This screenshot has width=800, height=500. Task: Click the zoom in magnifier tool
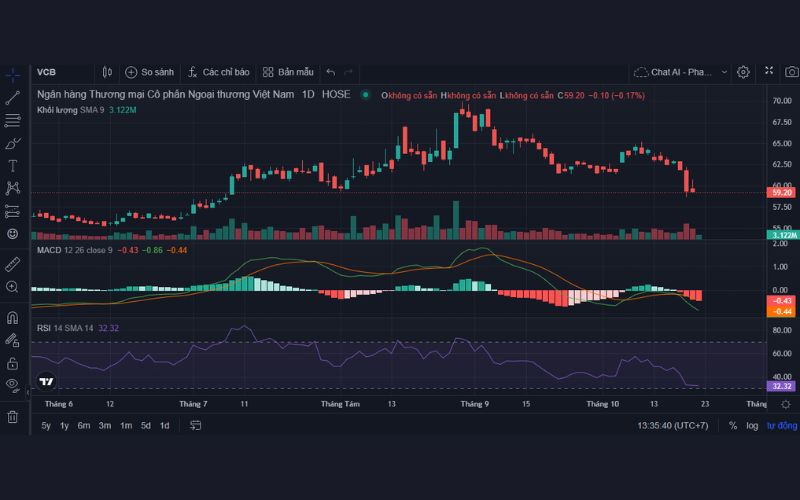(13, 287)
